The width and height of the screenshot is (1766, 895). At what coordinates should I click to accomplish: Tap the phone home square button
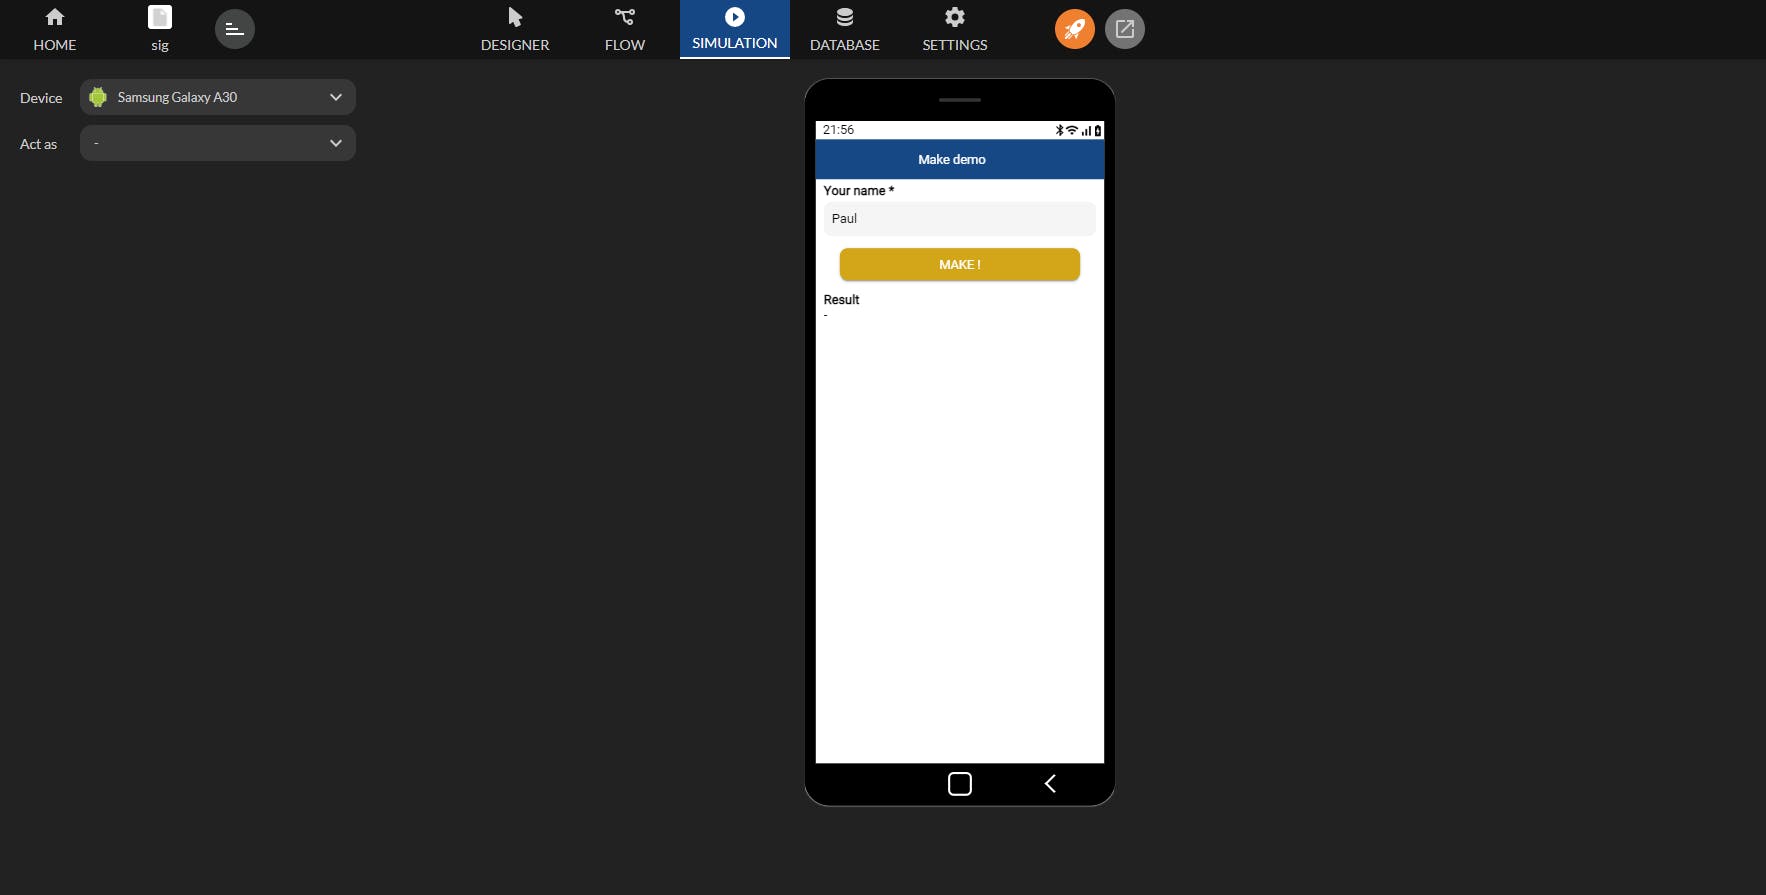coord(960,784)
